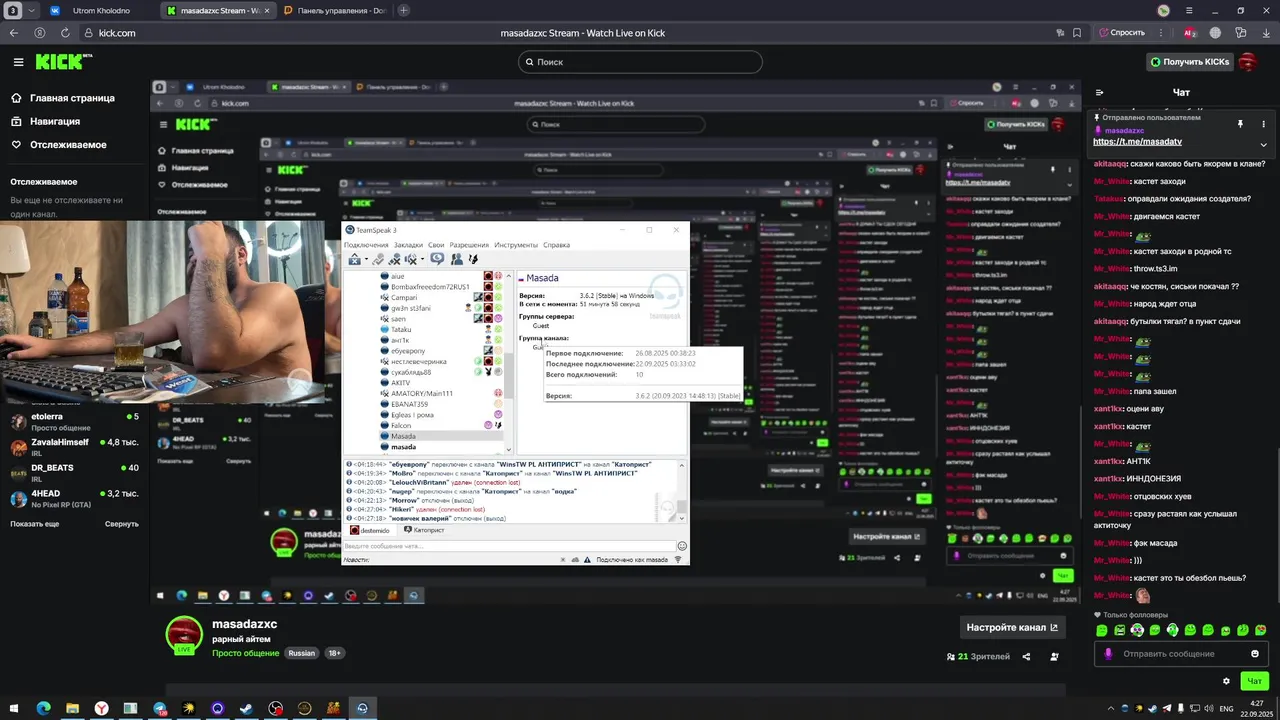Open recommended channel 4HEAD
This screenshot has width=1280, height=720.
74,499
